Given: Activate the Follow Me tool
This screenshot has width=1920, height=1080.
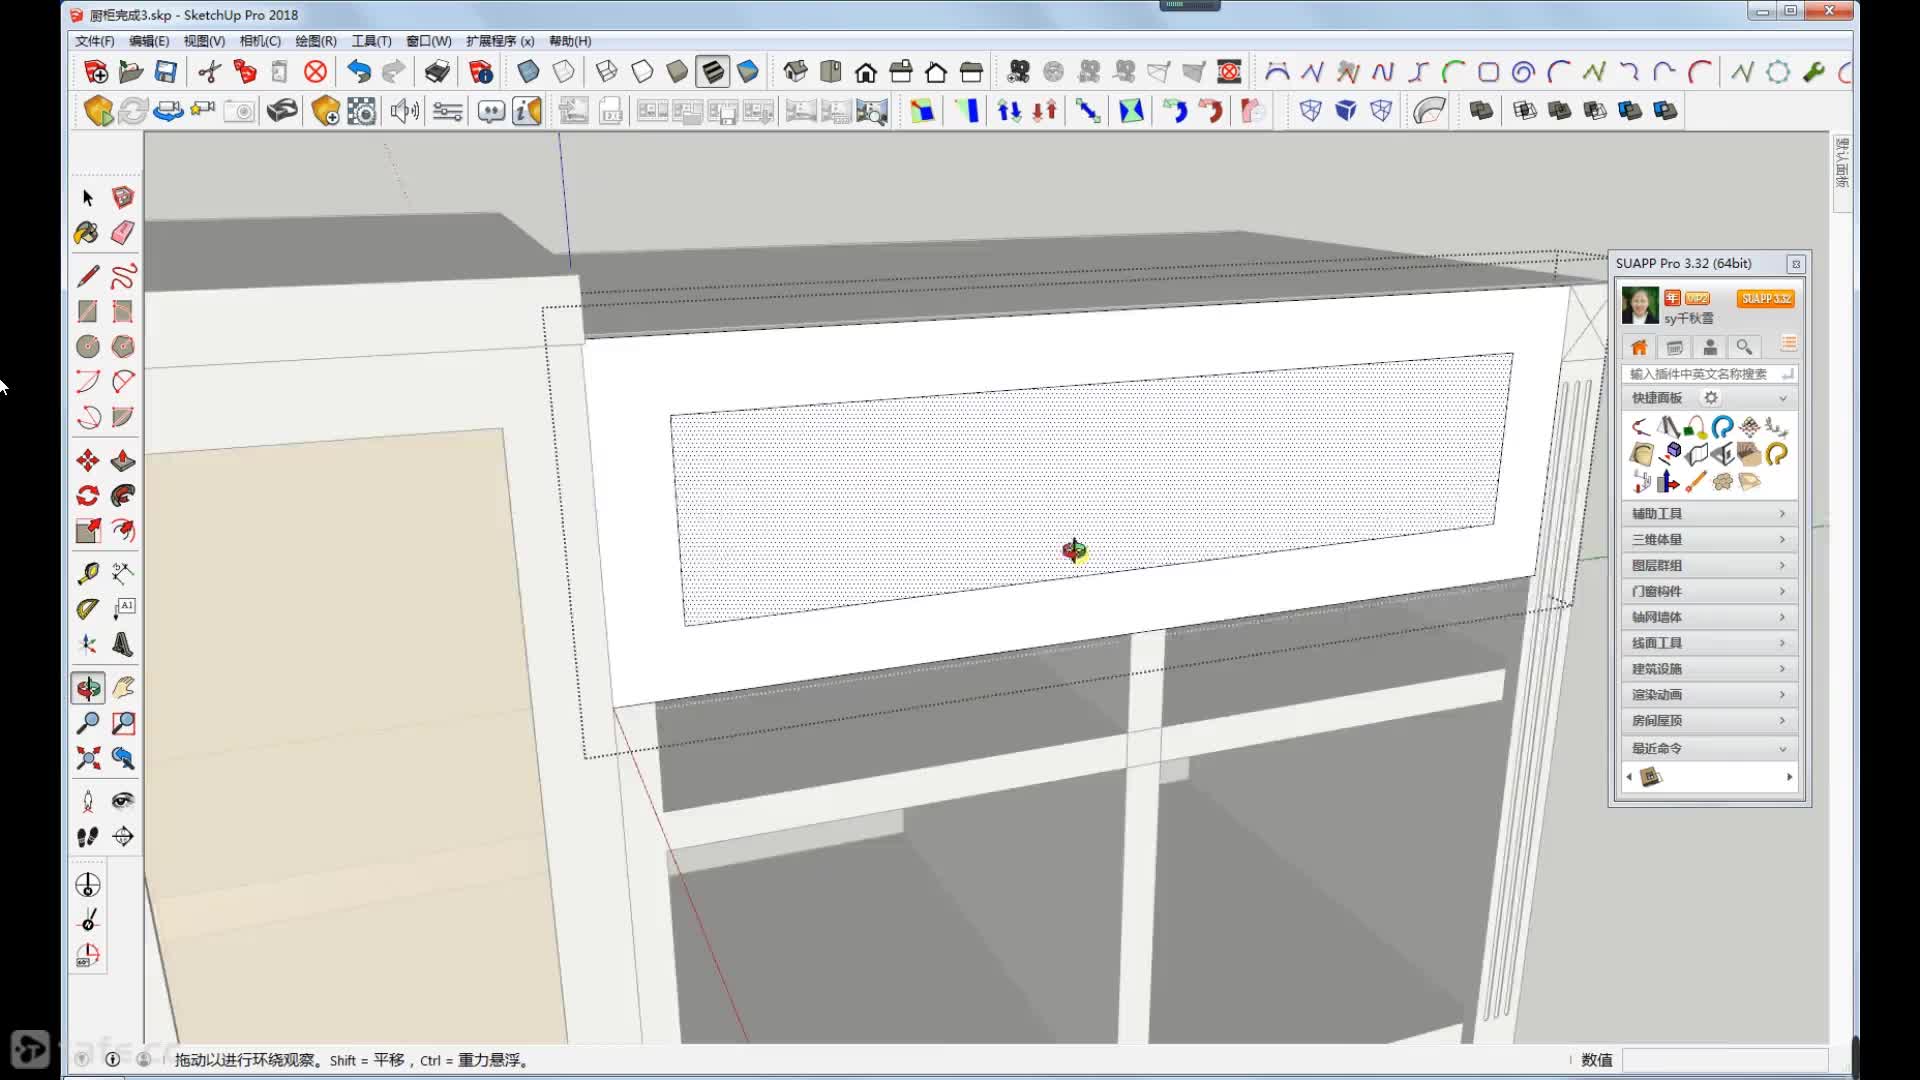Looking at the screenshot, I should [123, 496].
